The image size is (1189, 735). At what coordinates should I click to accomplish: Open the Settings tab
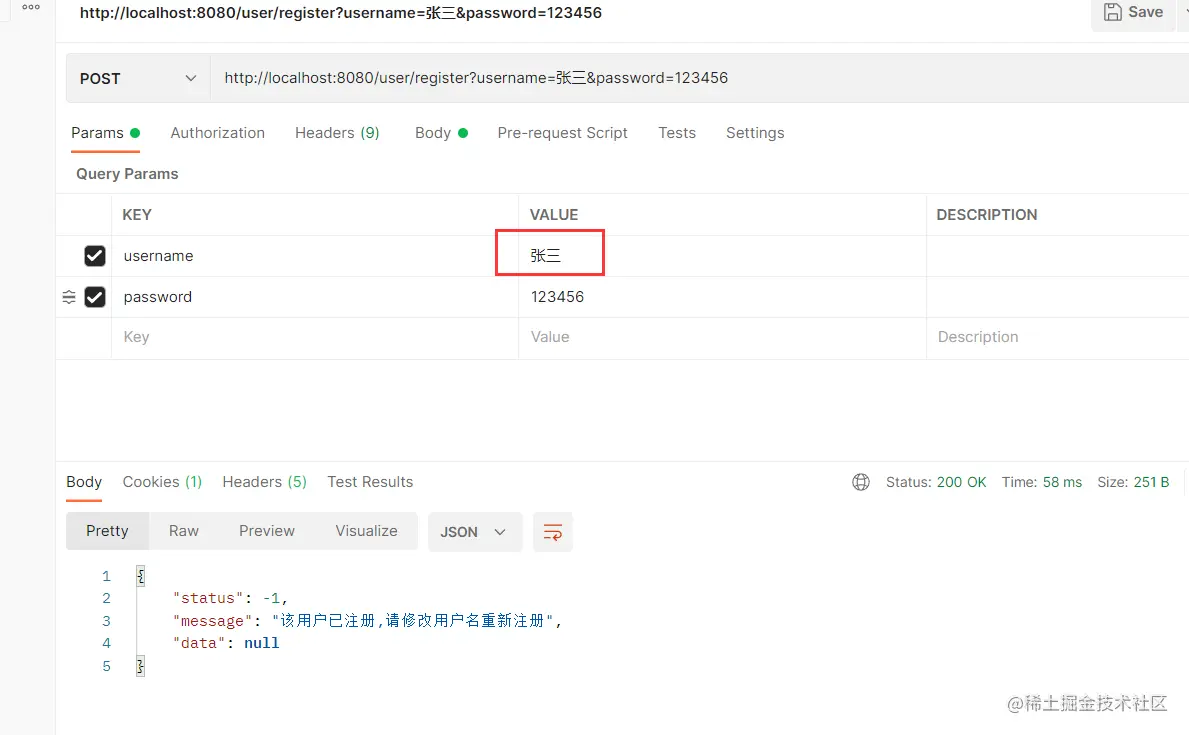click(x=754, y=133)
